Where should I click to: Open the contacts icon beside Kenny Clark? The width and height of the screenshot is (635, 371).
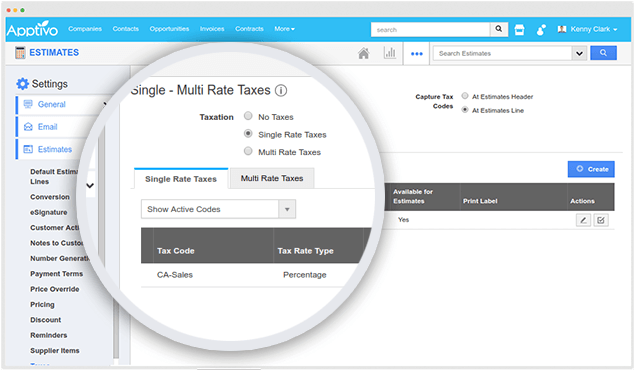[x=541, y=30]
